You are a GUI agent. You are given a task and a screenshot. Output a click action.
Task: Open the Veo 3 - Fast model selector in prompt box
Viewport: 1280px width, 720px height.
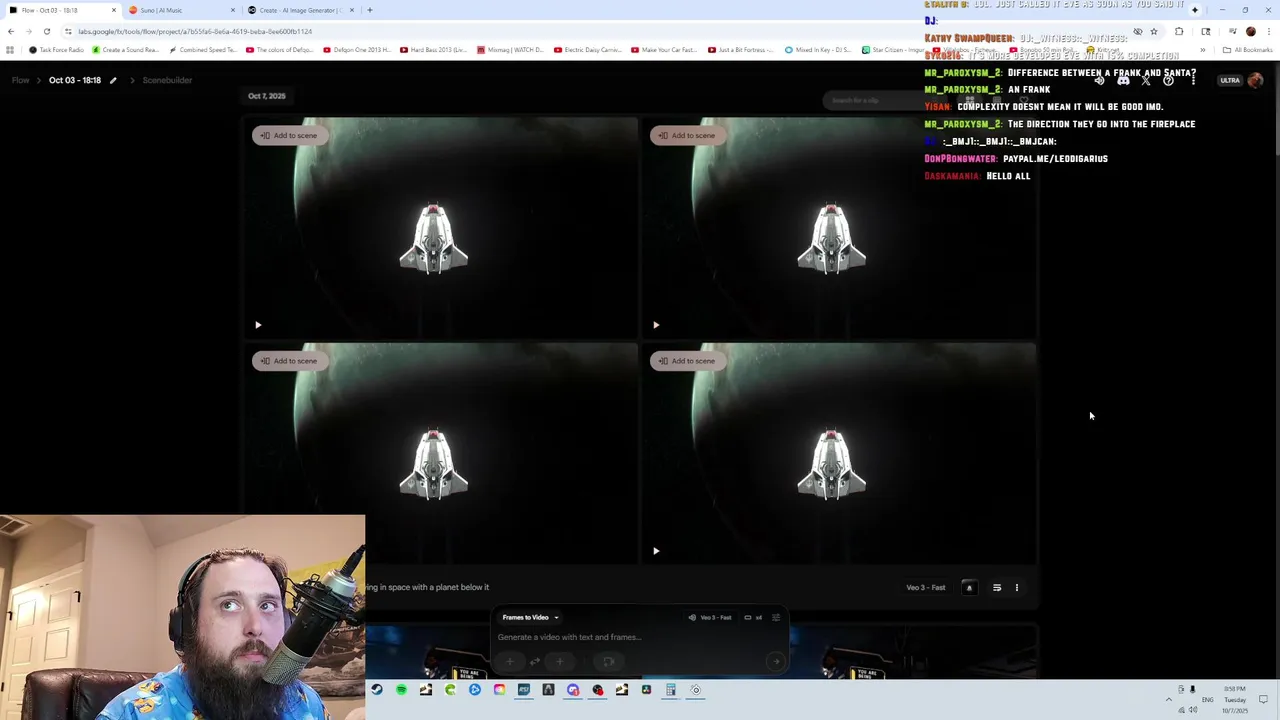[710, 617]
